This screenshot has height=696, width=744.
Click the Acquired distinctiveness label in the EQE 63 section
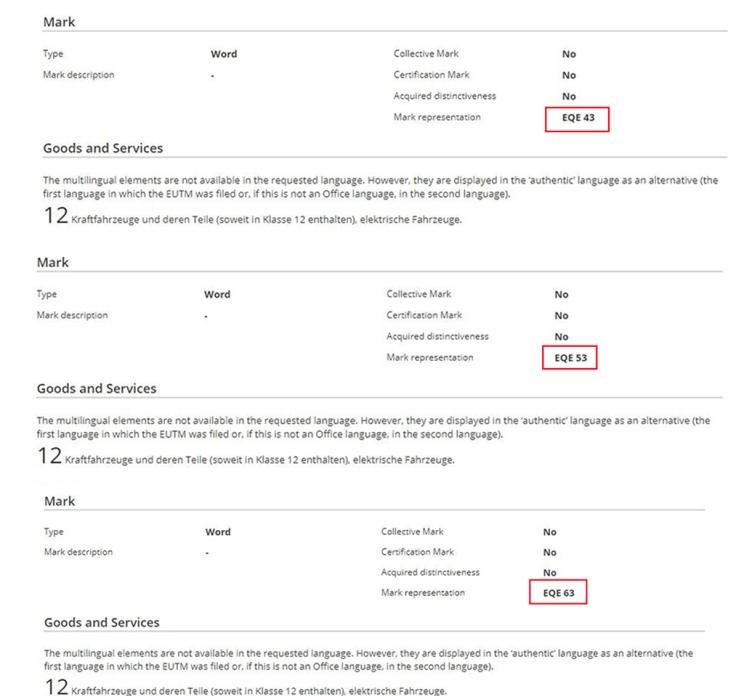pyautogui.click(x=430, y=572)
